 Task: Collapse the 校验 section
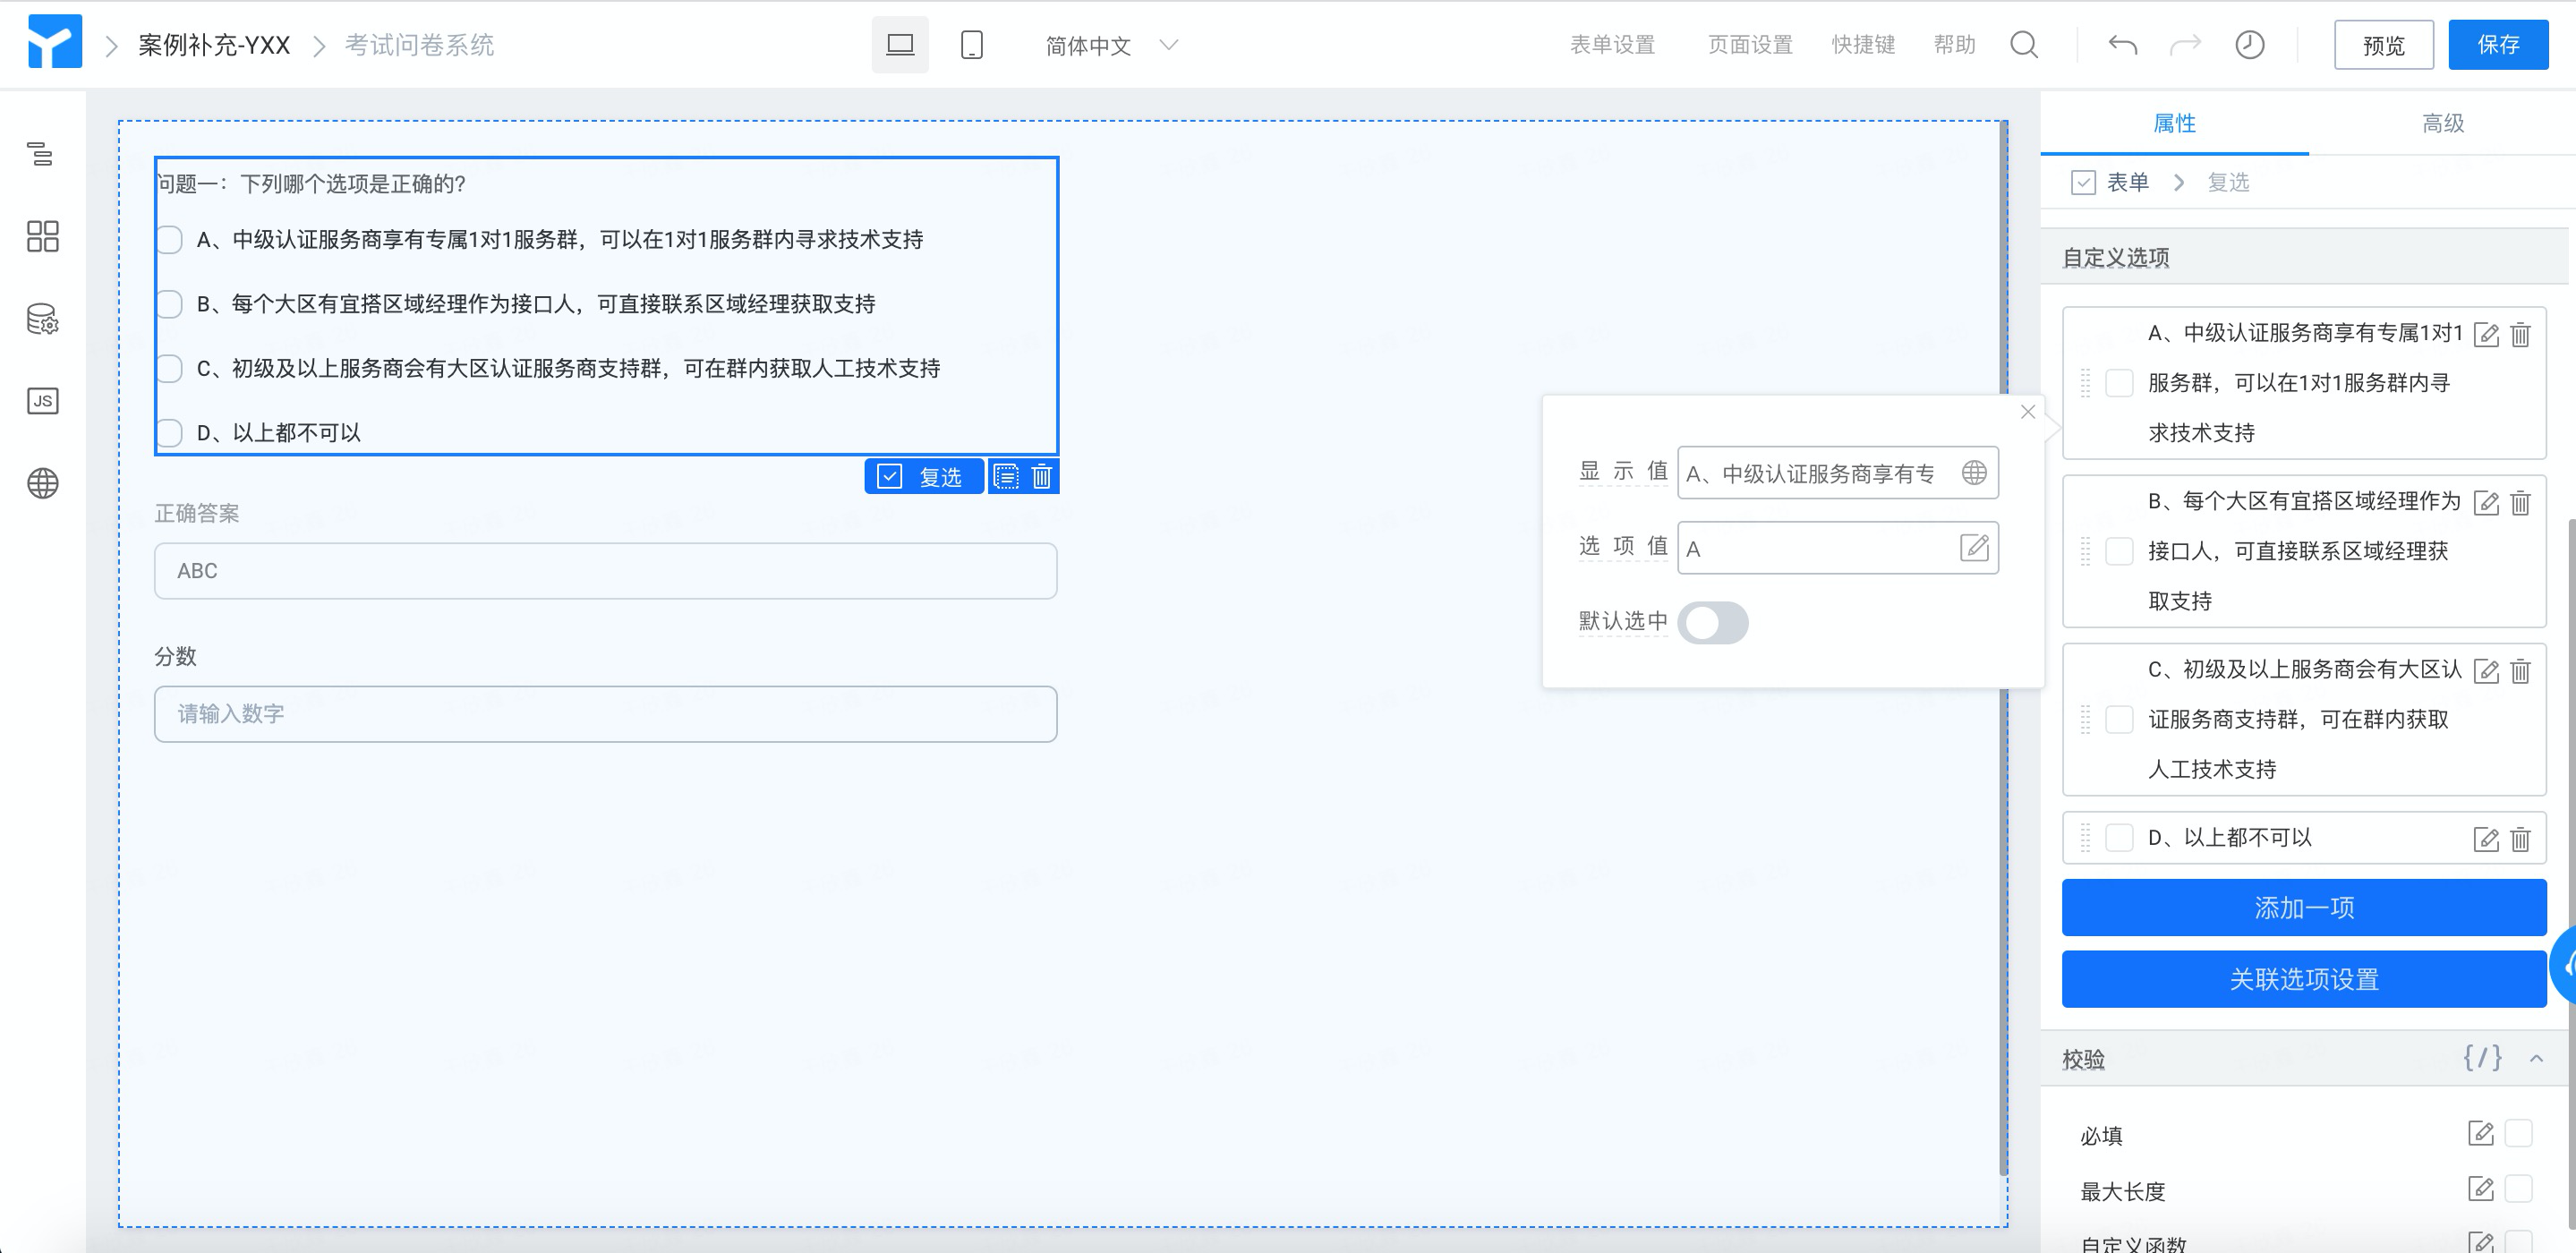(2536, 1058)
